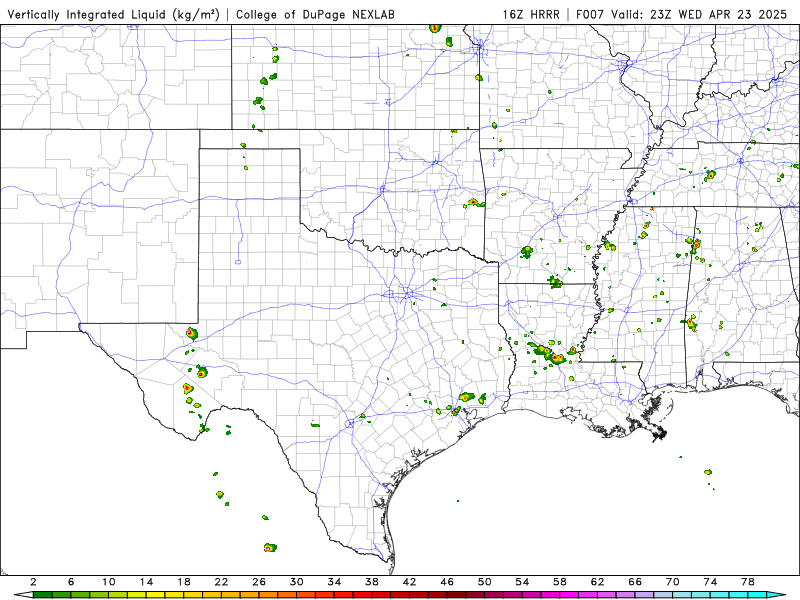This screenshot has height=600, width=800.
Task: Click the legend value '38'
Action: [x=372, y=582]
